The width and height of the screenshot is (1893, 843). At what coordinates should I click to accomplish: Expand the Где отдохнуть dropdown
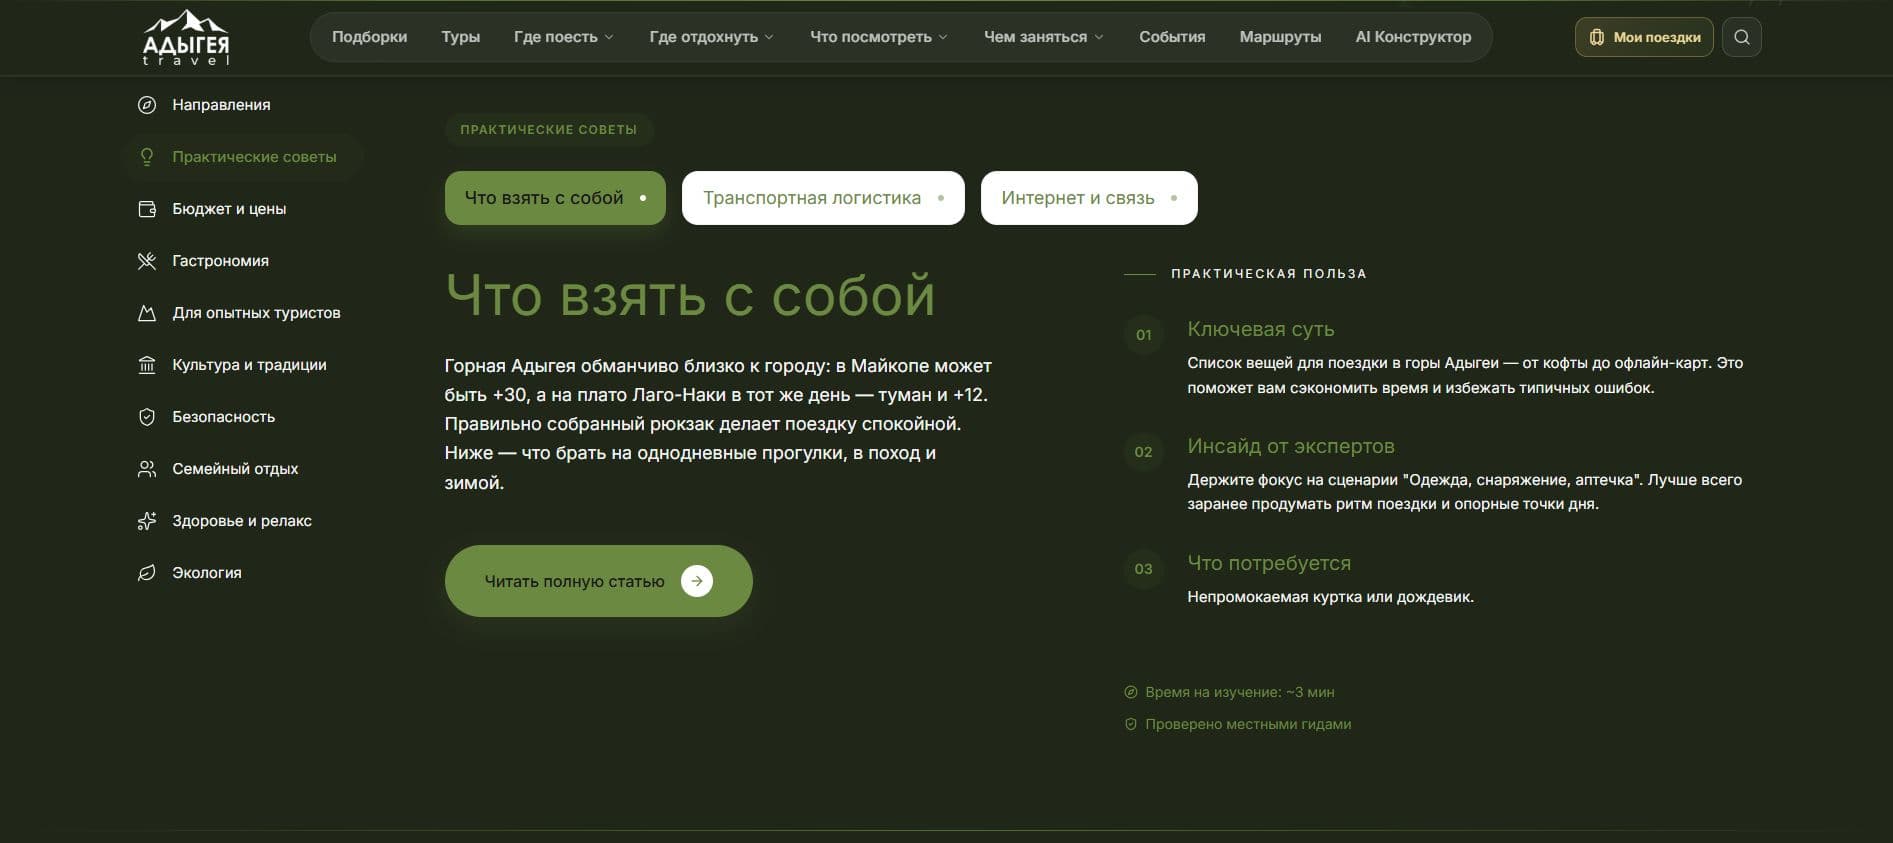tap(712, 37)
